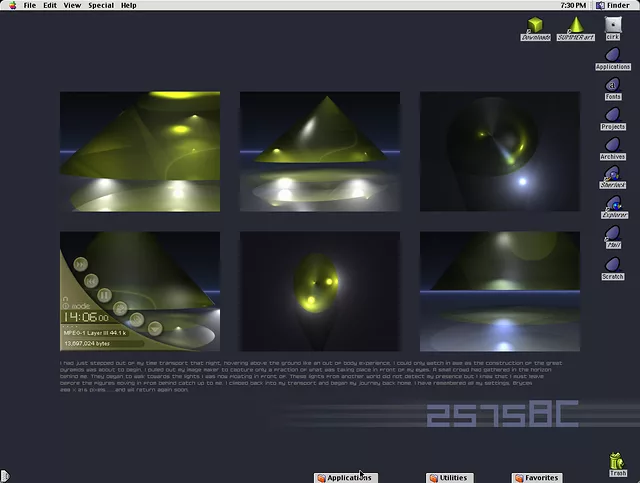The height and width of the screenshot is (483, 640).
Task: Open the Downloads cube icon on desktop
Action: pos(536,26)
